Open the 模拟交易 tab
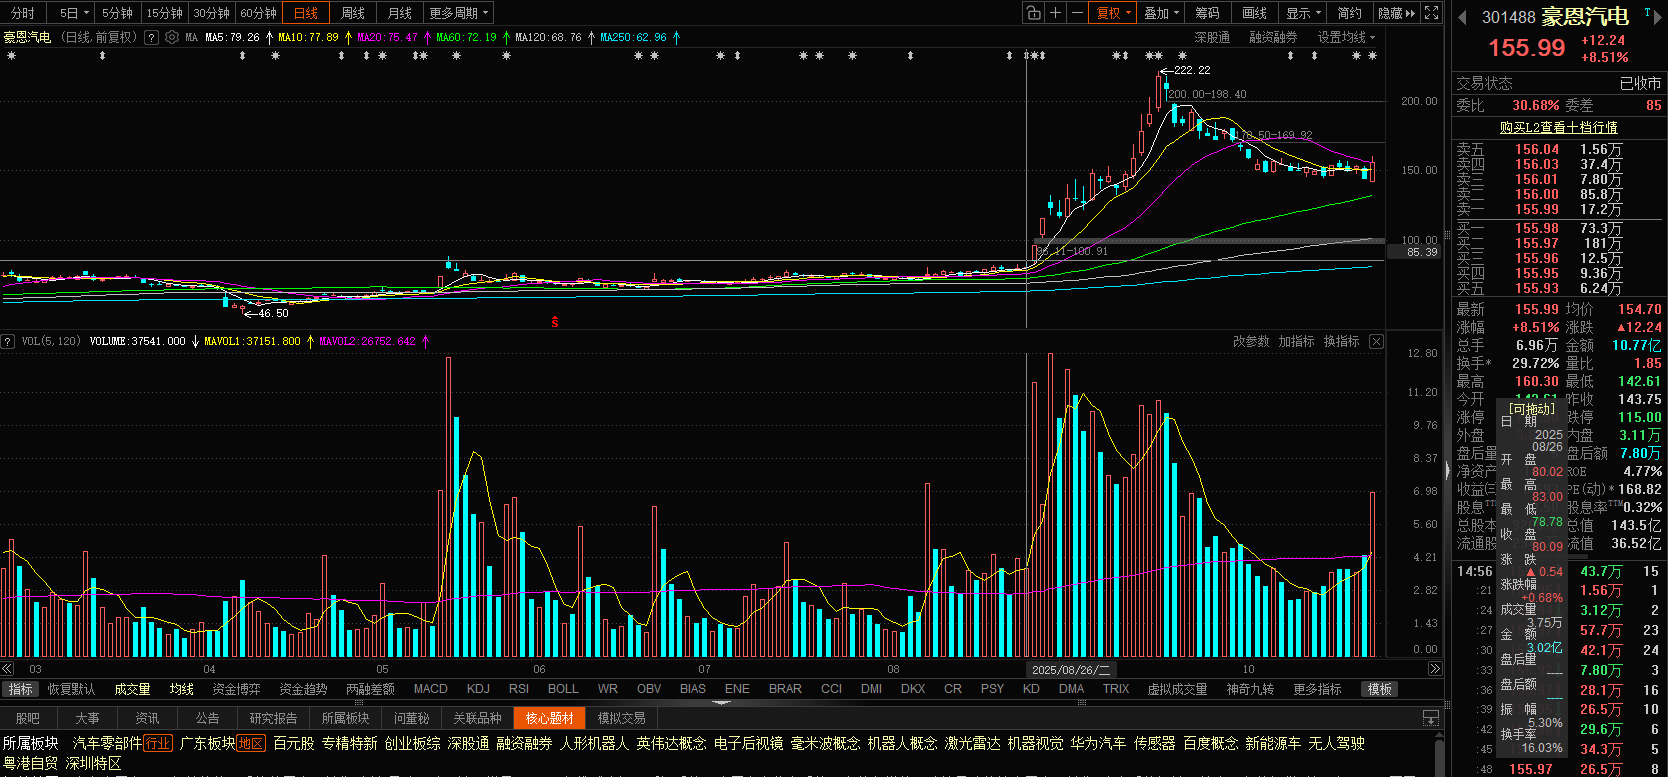The image size is (1668, 777). [x=621, y=718]
